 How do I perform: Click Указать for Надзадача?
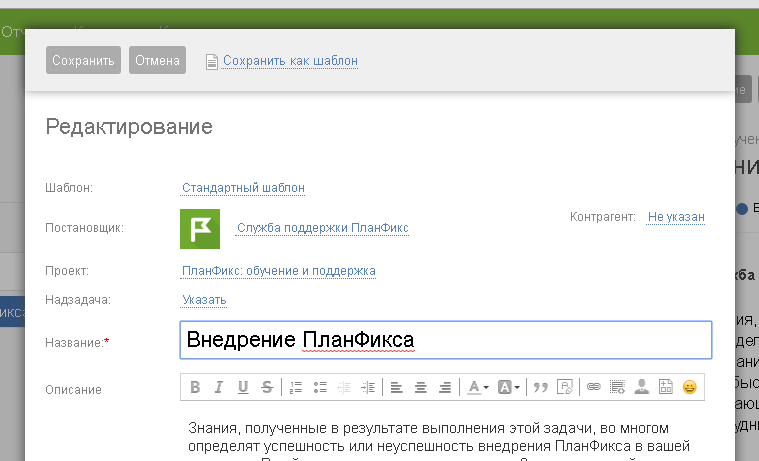click(x=204, y=300)
